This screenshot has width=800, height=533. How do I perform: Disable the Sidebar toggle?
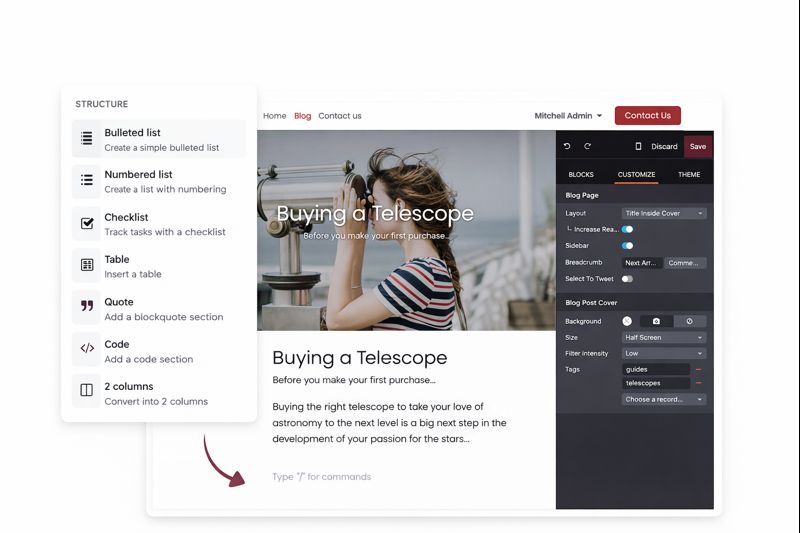tap(627, 245)
